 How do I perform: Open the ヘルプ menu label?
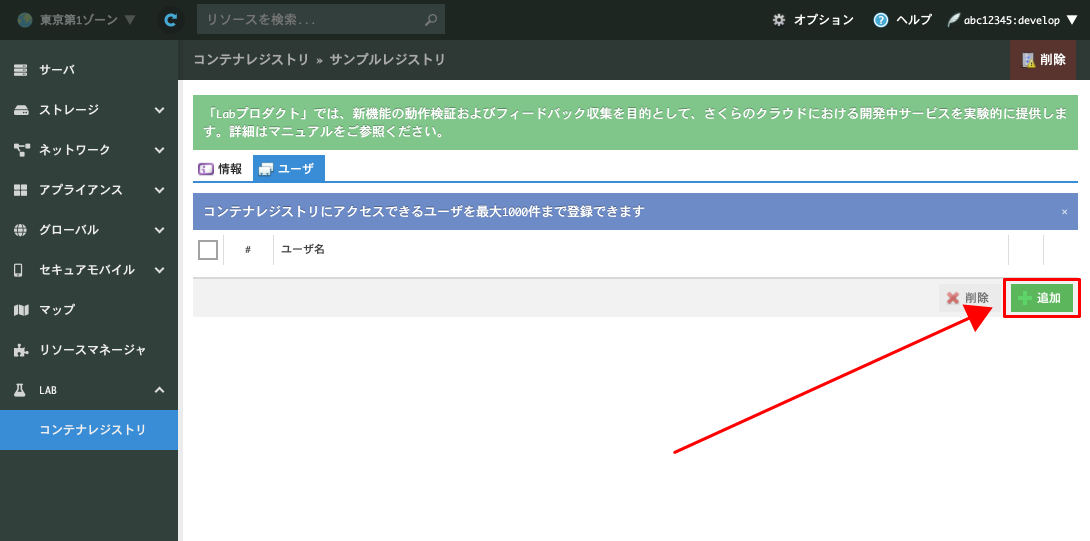914,20
